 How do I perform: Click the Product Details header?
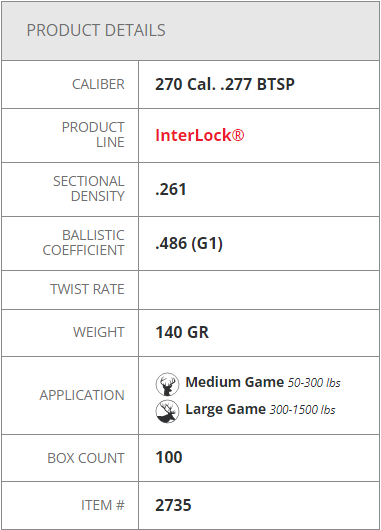(96, 30)
